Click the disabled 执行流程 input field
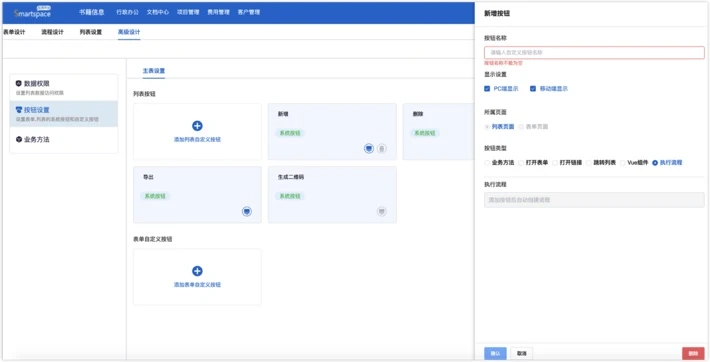Viewport: 710px width, 362px height. click(x=594, y=200)
